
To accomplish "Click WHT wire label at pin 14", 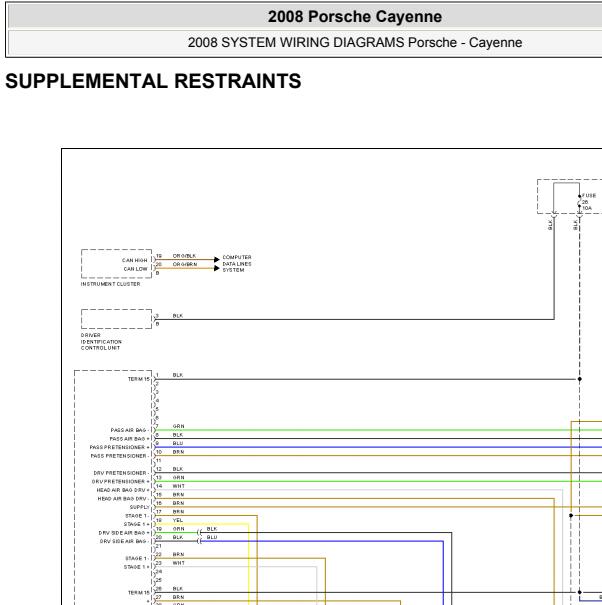I will pos(179,486).
